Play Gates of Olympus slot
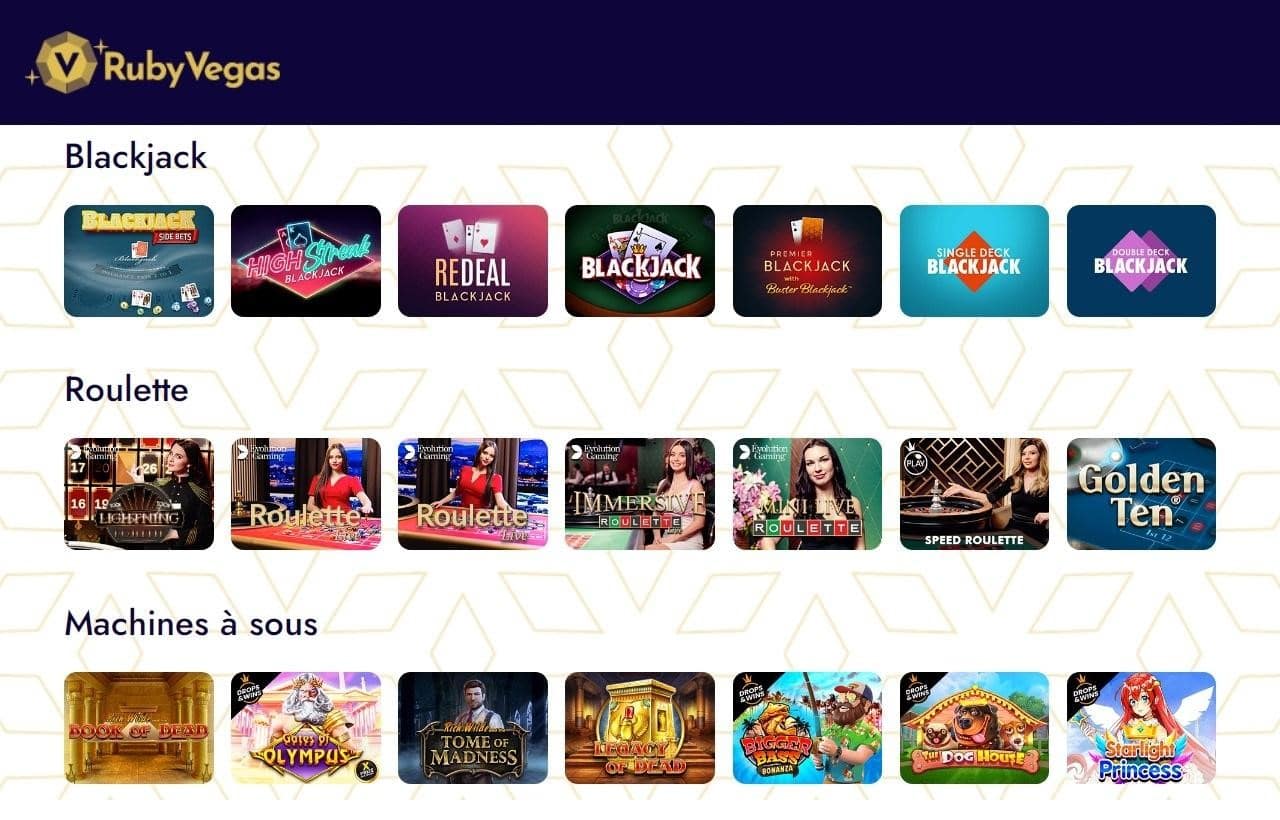 [306, 728]
